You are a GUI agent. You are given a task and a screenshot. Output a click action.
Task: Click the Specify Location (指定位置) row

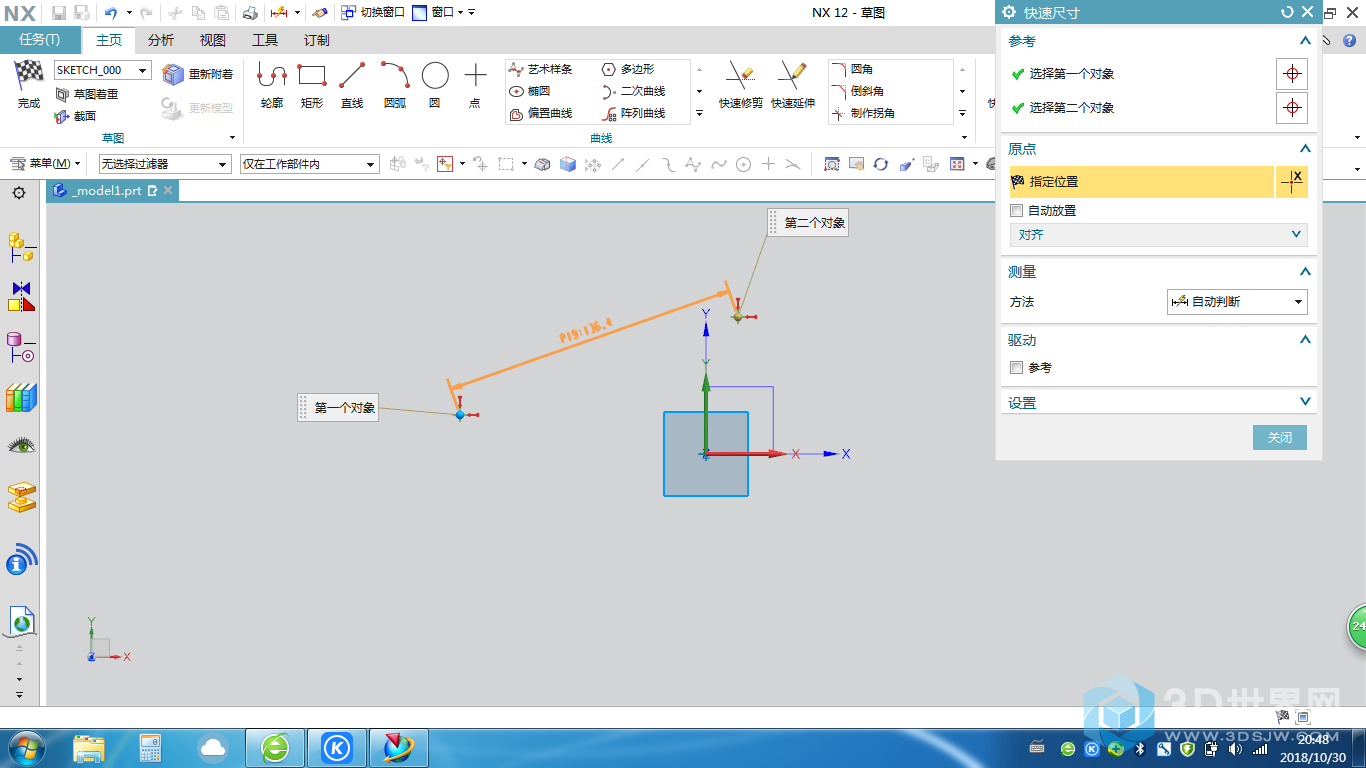(1142, 182)
